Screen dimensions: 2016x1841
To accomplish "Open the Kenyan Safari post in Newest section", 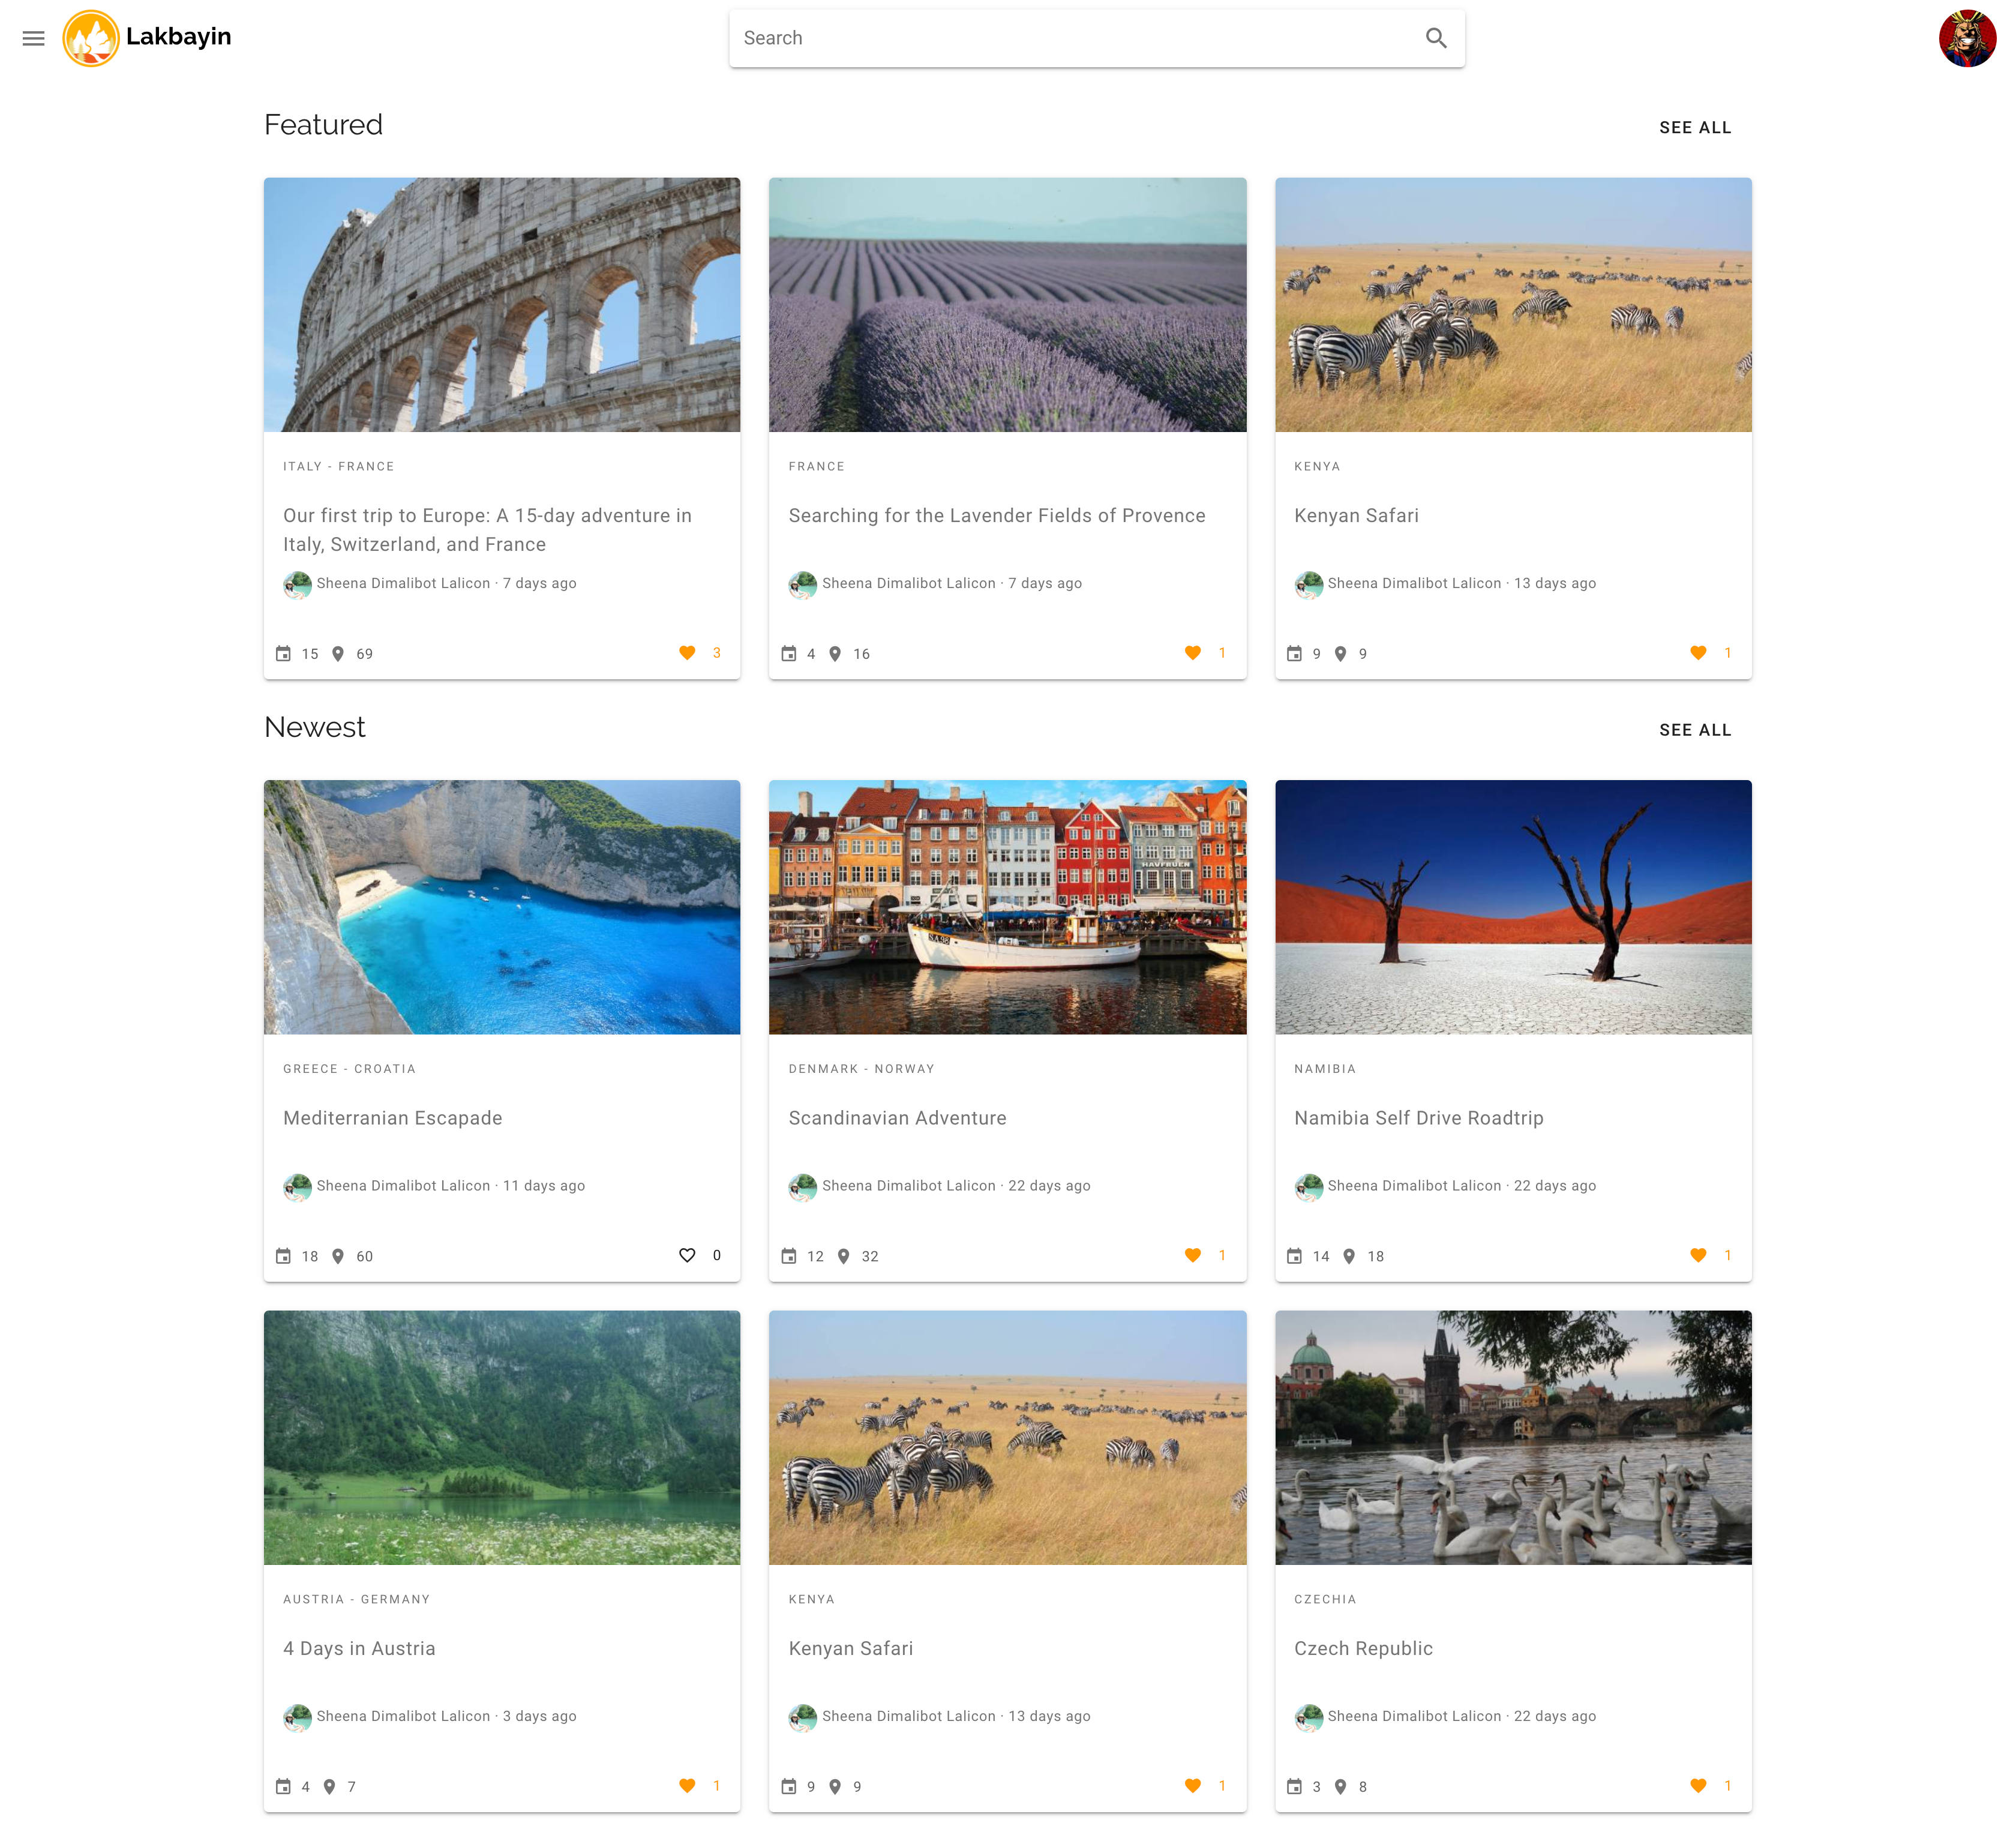I will click(851, 1648).
